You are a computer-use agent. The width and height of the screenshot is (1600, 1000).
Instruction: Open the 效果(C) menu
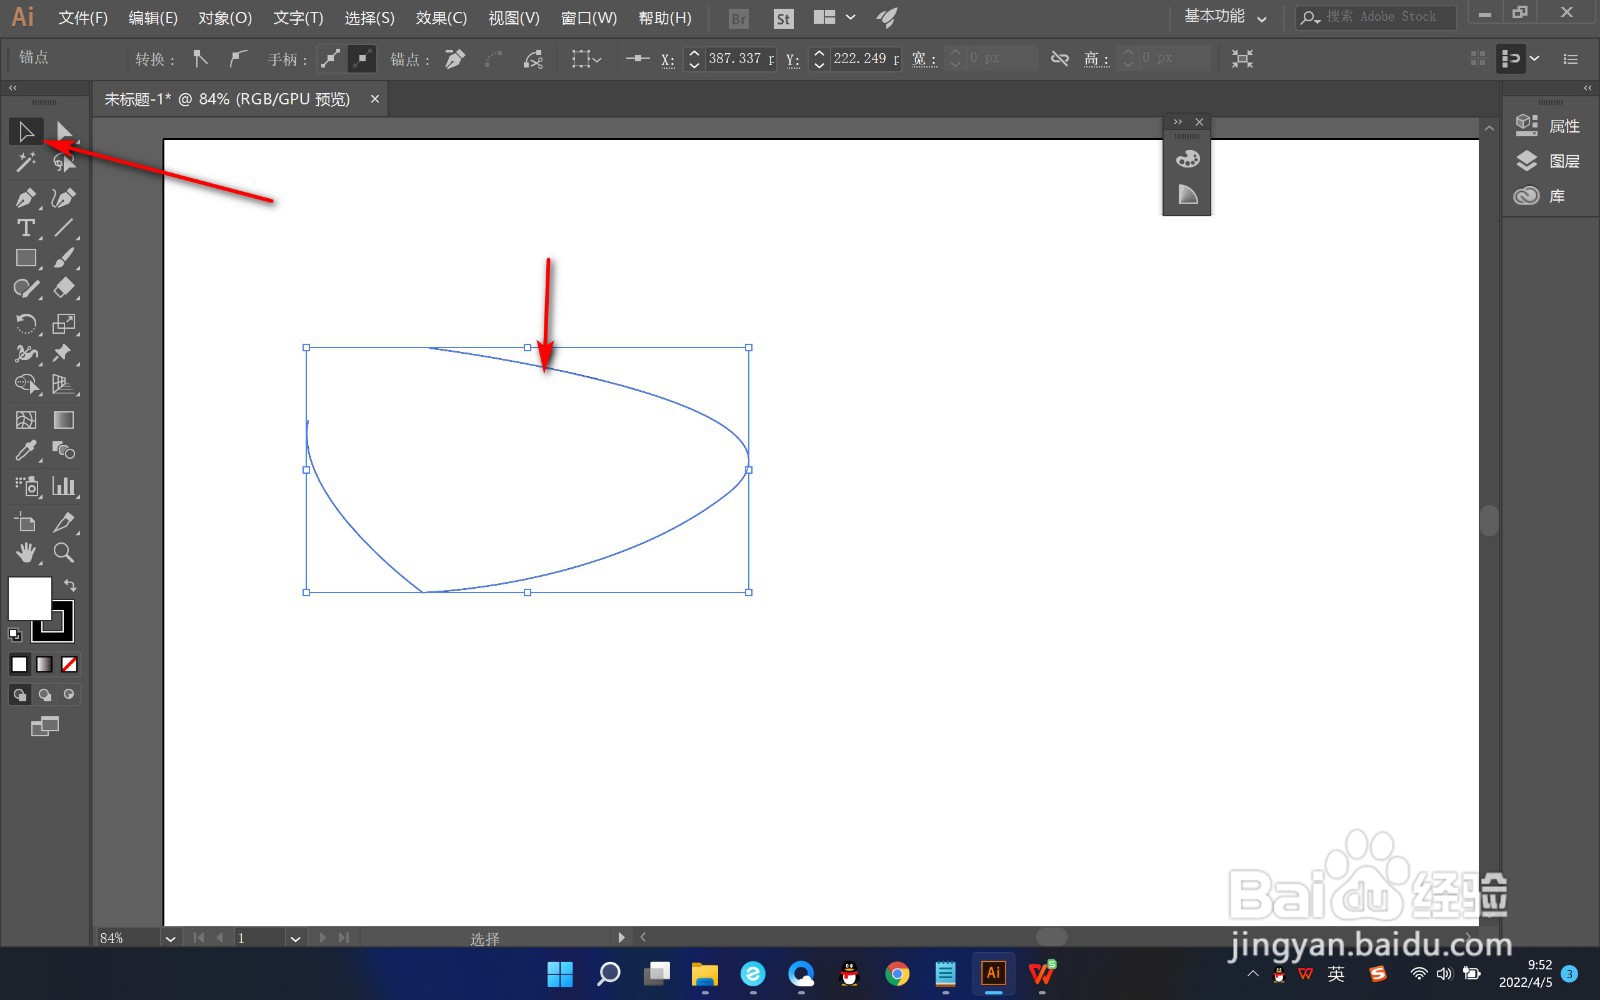pyautogui.click(x=441, y=18)
